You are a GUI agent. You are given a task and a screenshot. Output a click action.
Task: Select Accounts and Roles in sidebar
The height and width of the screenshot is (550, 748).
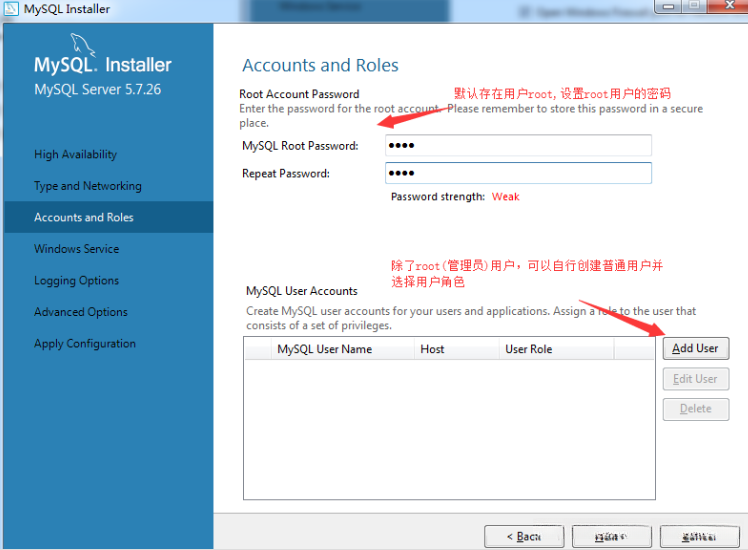tap(109, 217)
